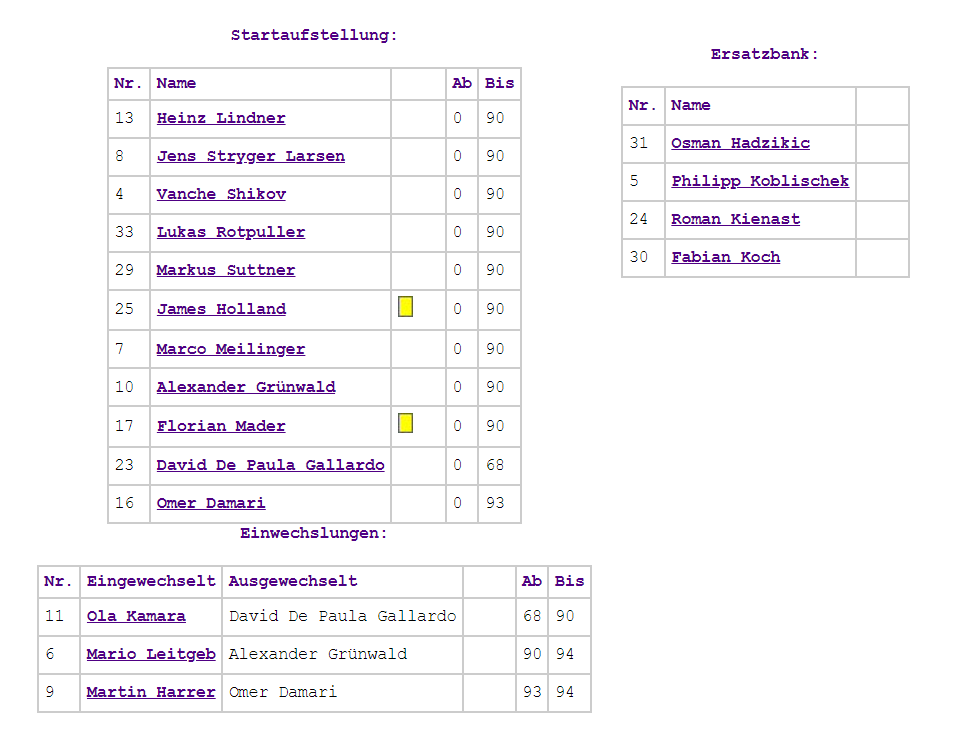Select Alexander Grünwald link in starting lineup

tap(246, 387)
